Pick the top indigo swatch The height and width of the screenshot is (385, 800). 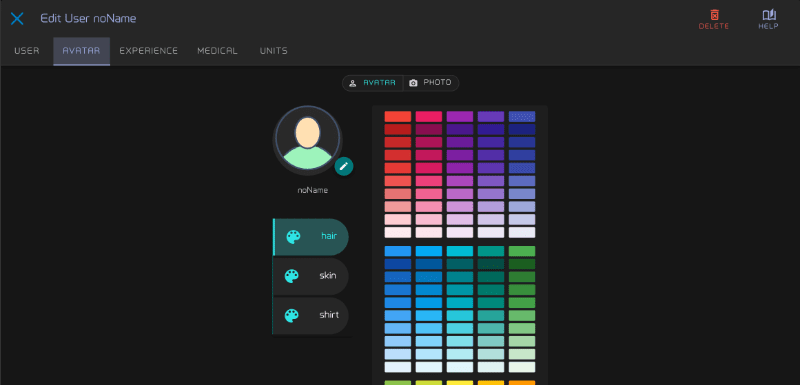522,117
